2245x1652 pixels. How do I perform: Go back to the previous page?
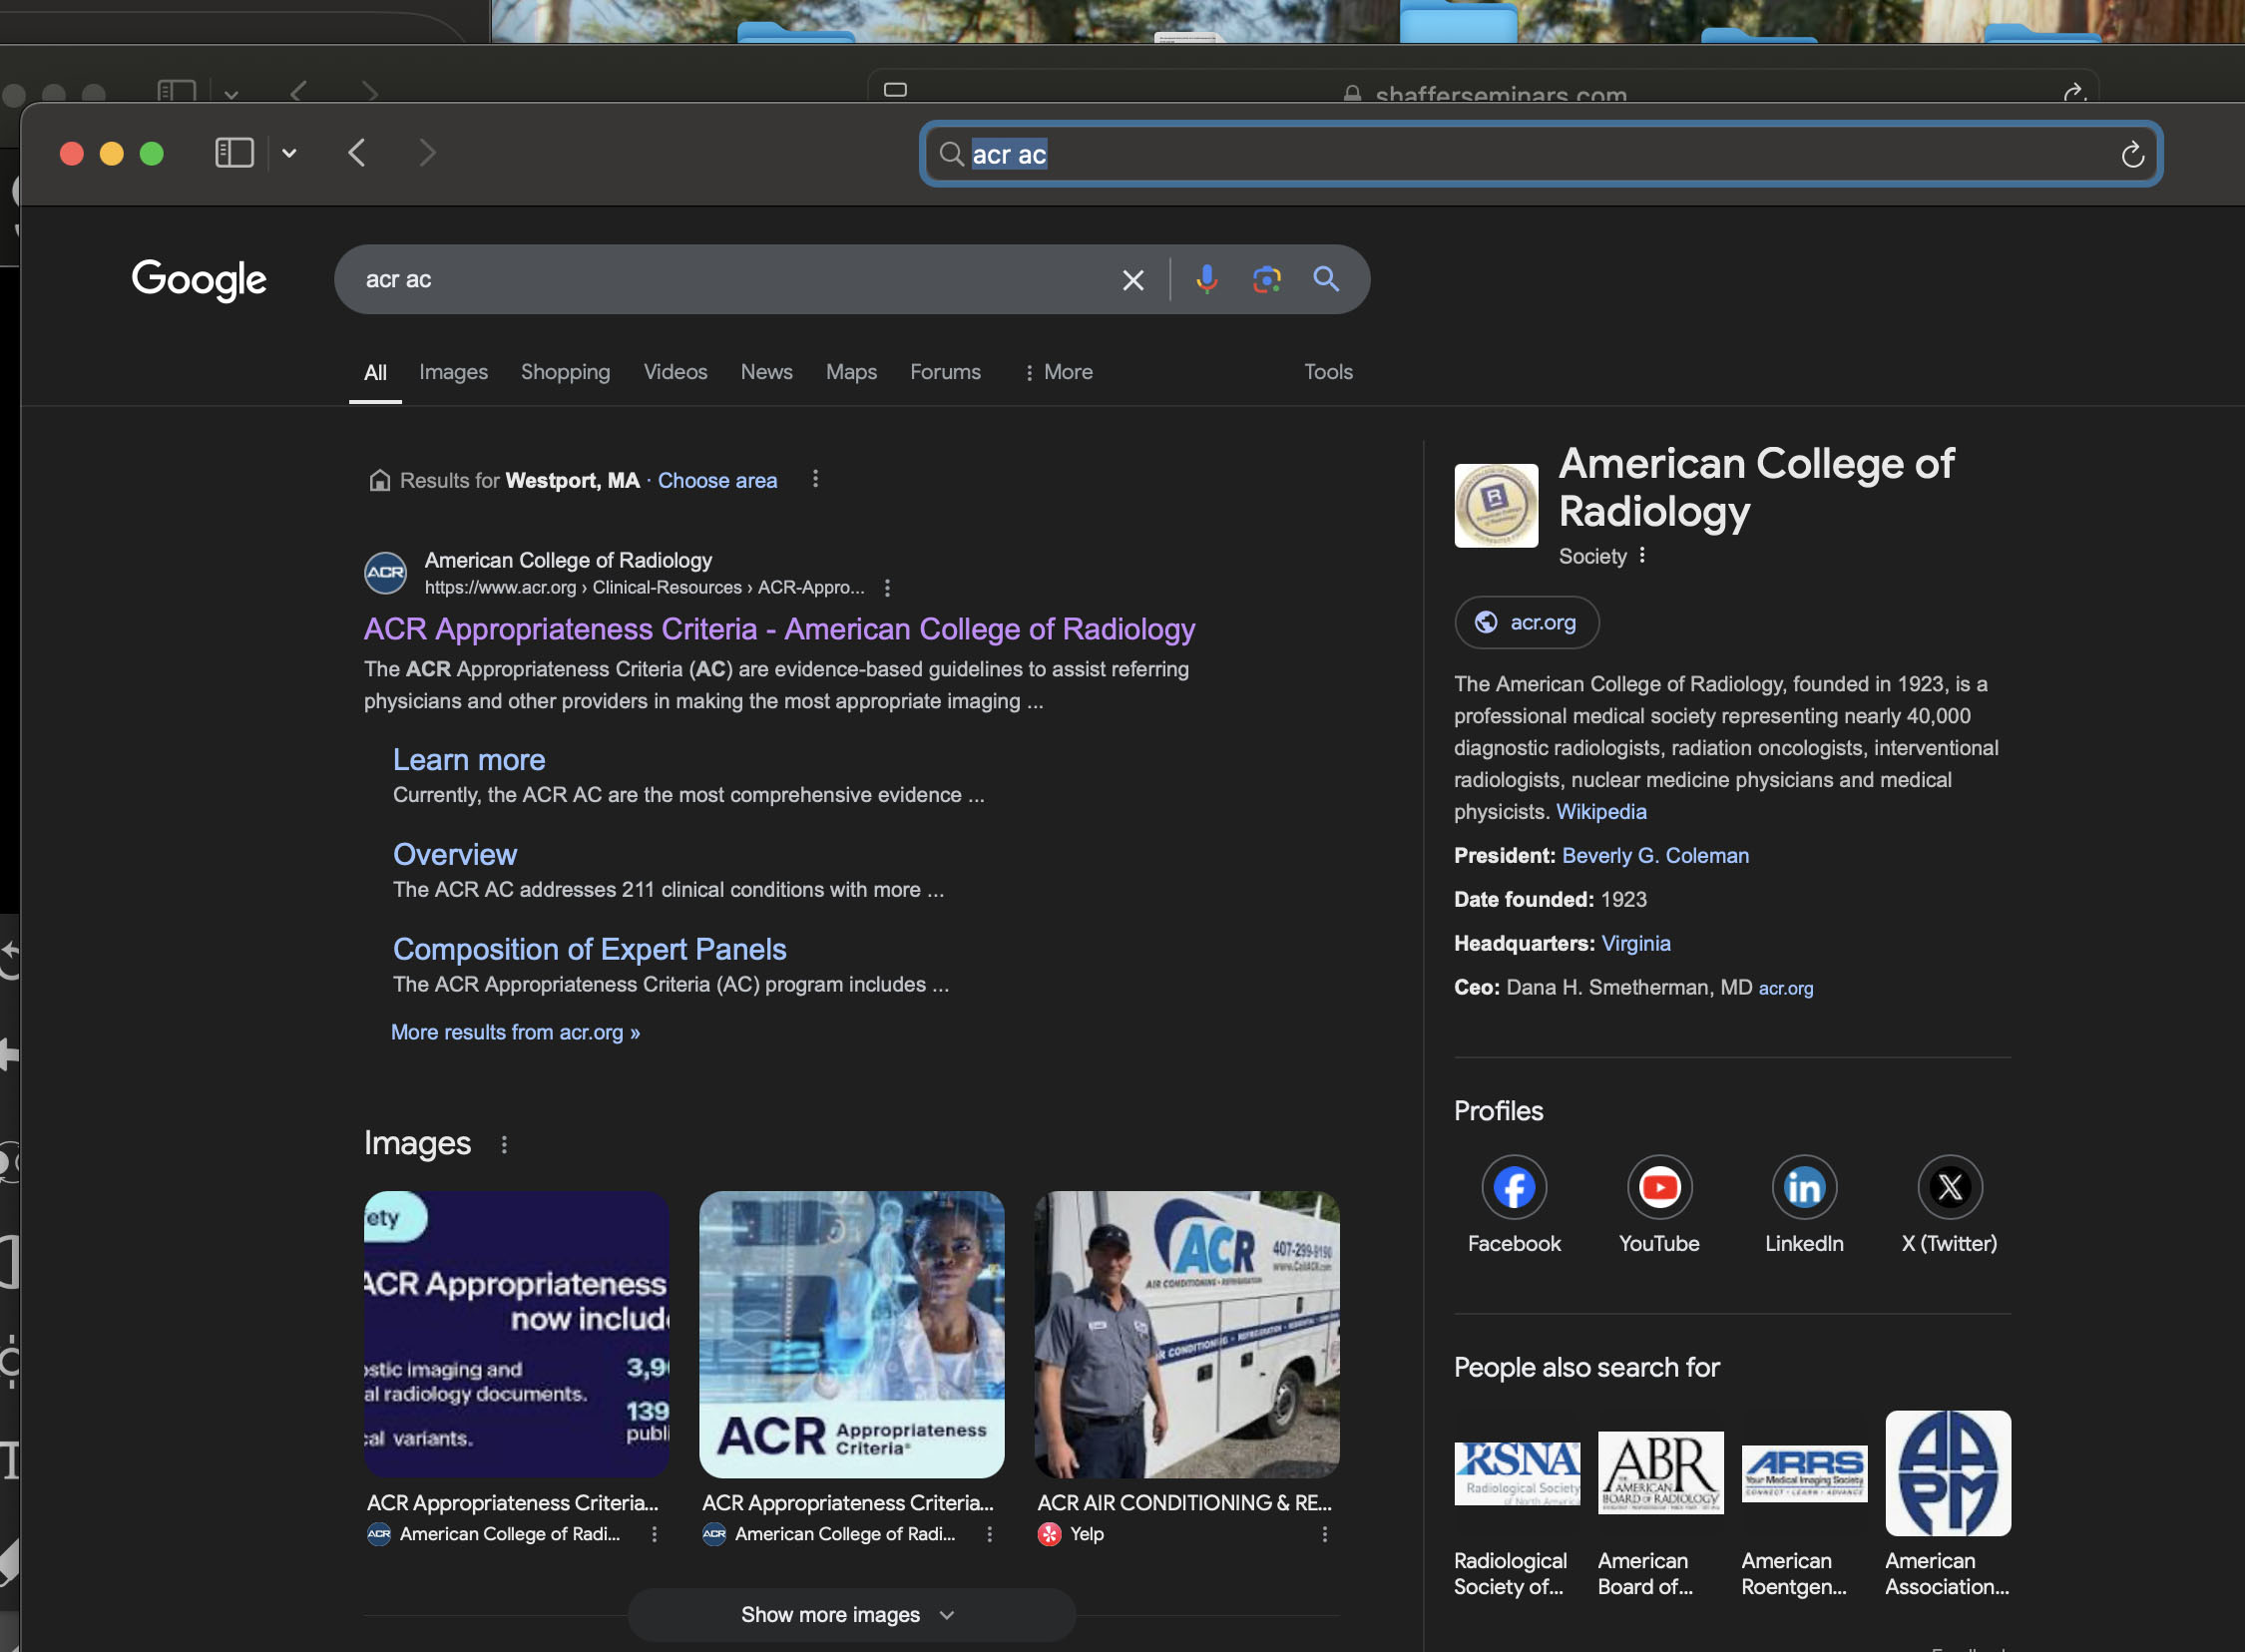pos(357,153)
